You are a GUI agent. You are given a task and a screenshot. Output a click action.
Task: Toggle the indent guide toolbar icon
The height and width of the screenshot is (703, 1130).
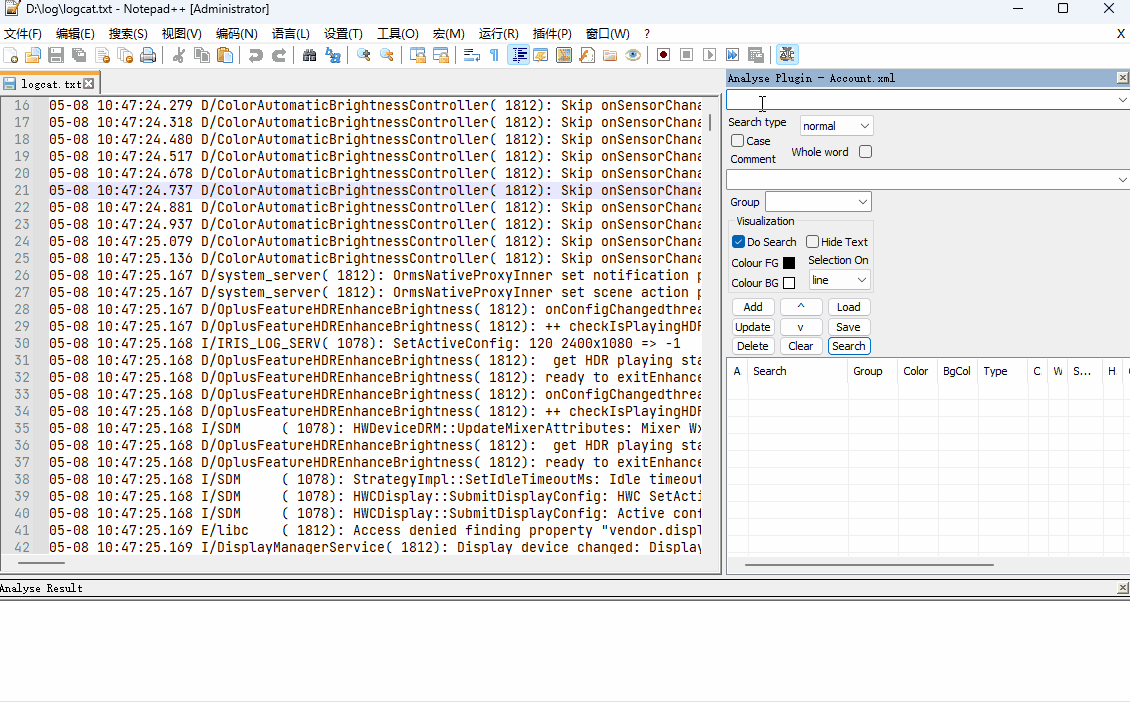click(x=518, y=55)
